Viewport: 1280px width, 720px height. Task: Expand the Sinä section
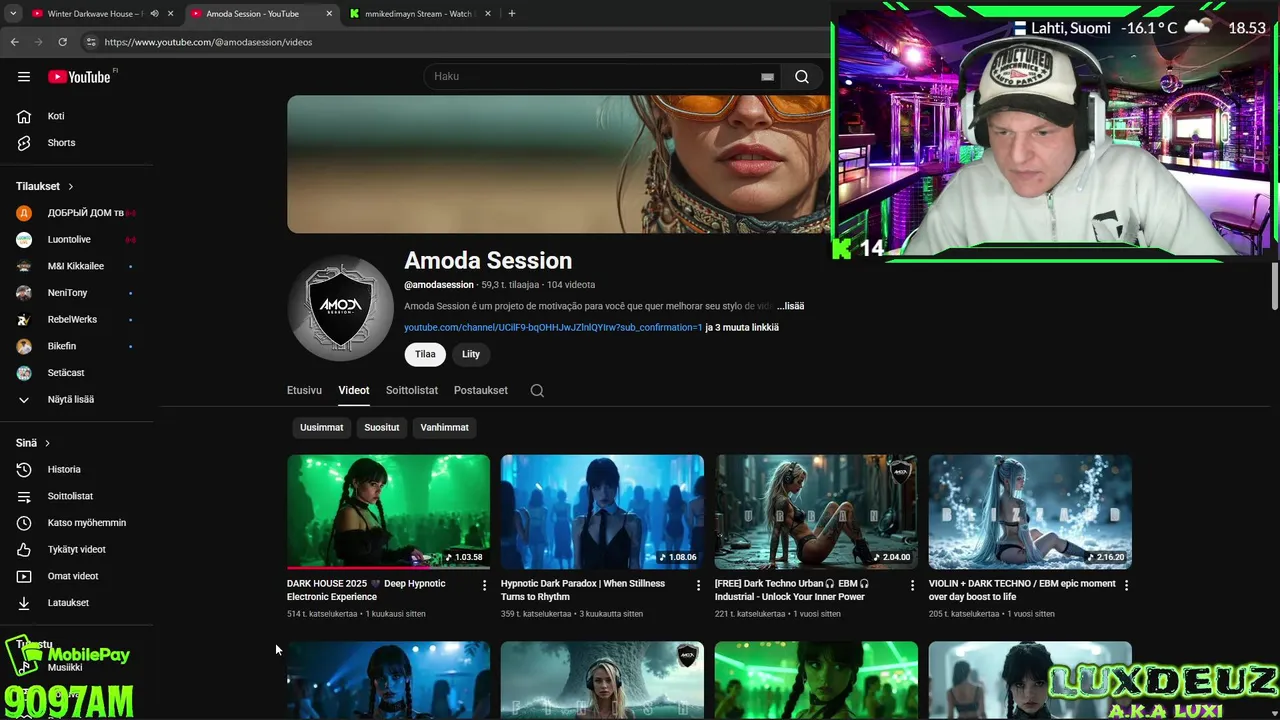coord(33,443)
